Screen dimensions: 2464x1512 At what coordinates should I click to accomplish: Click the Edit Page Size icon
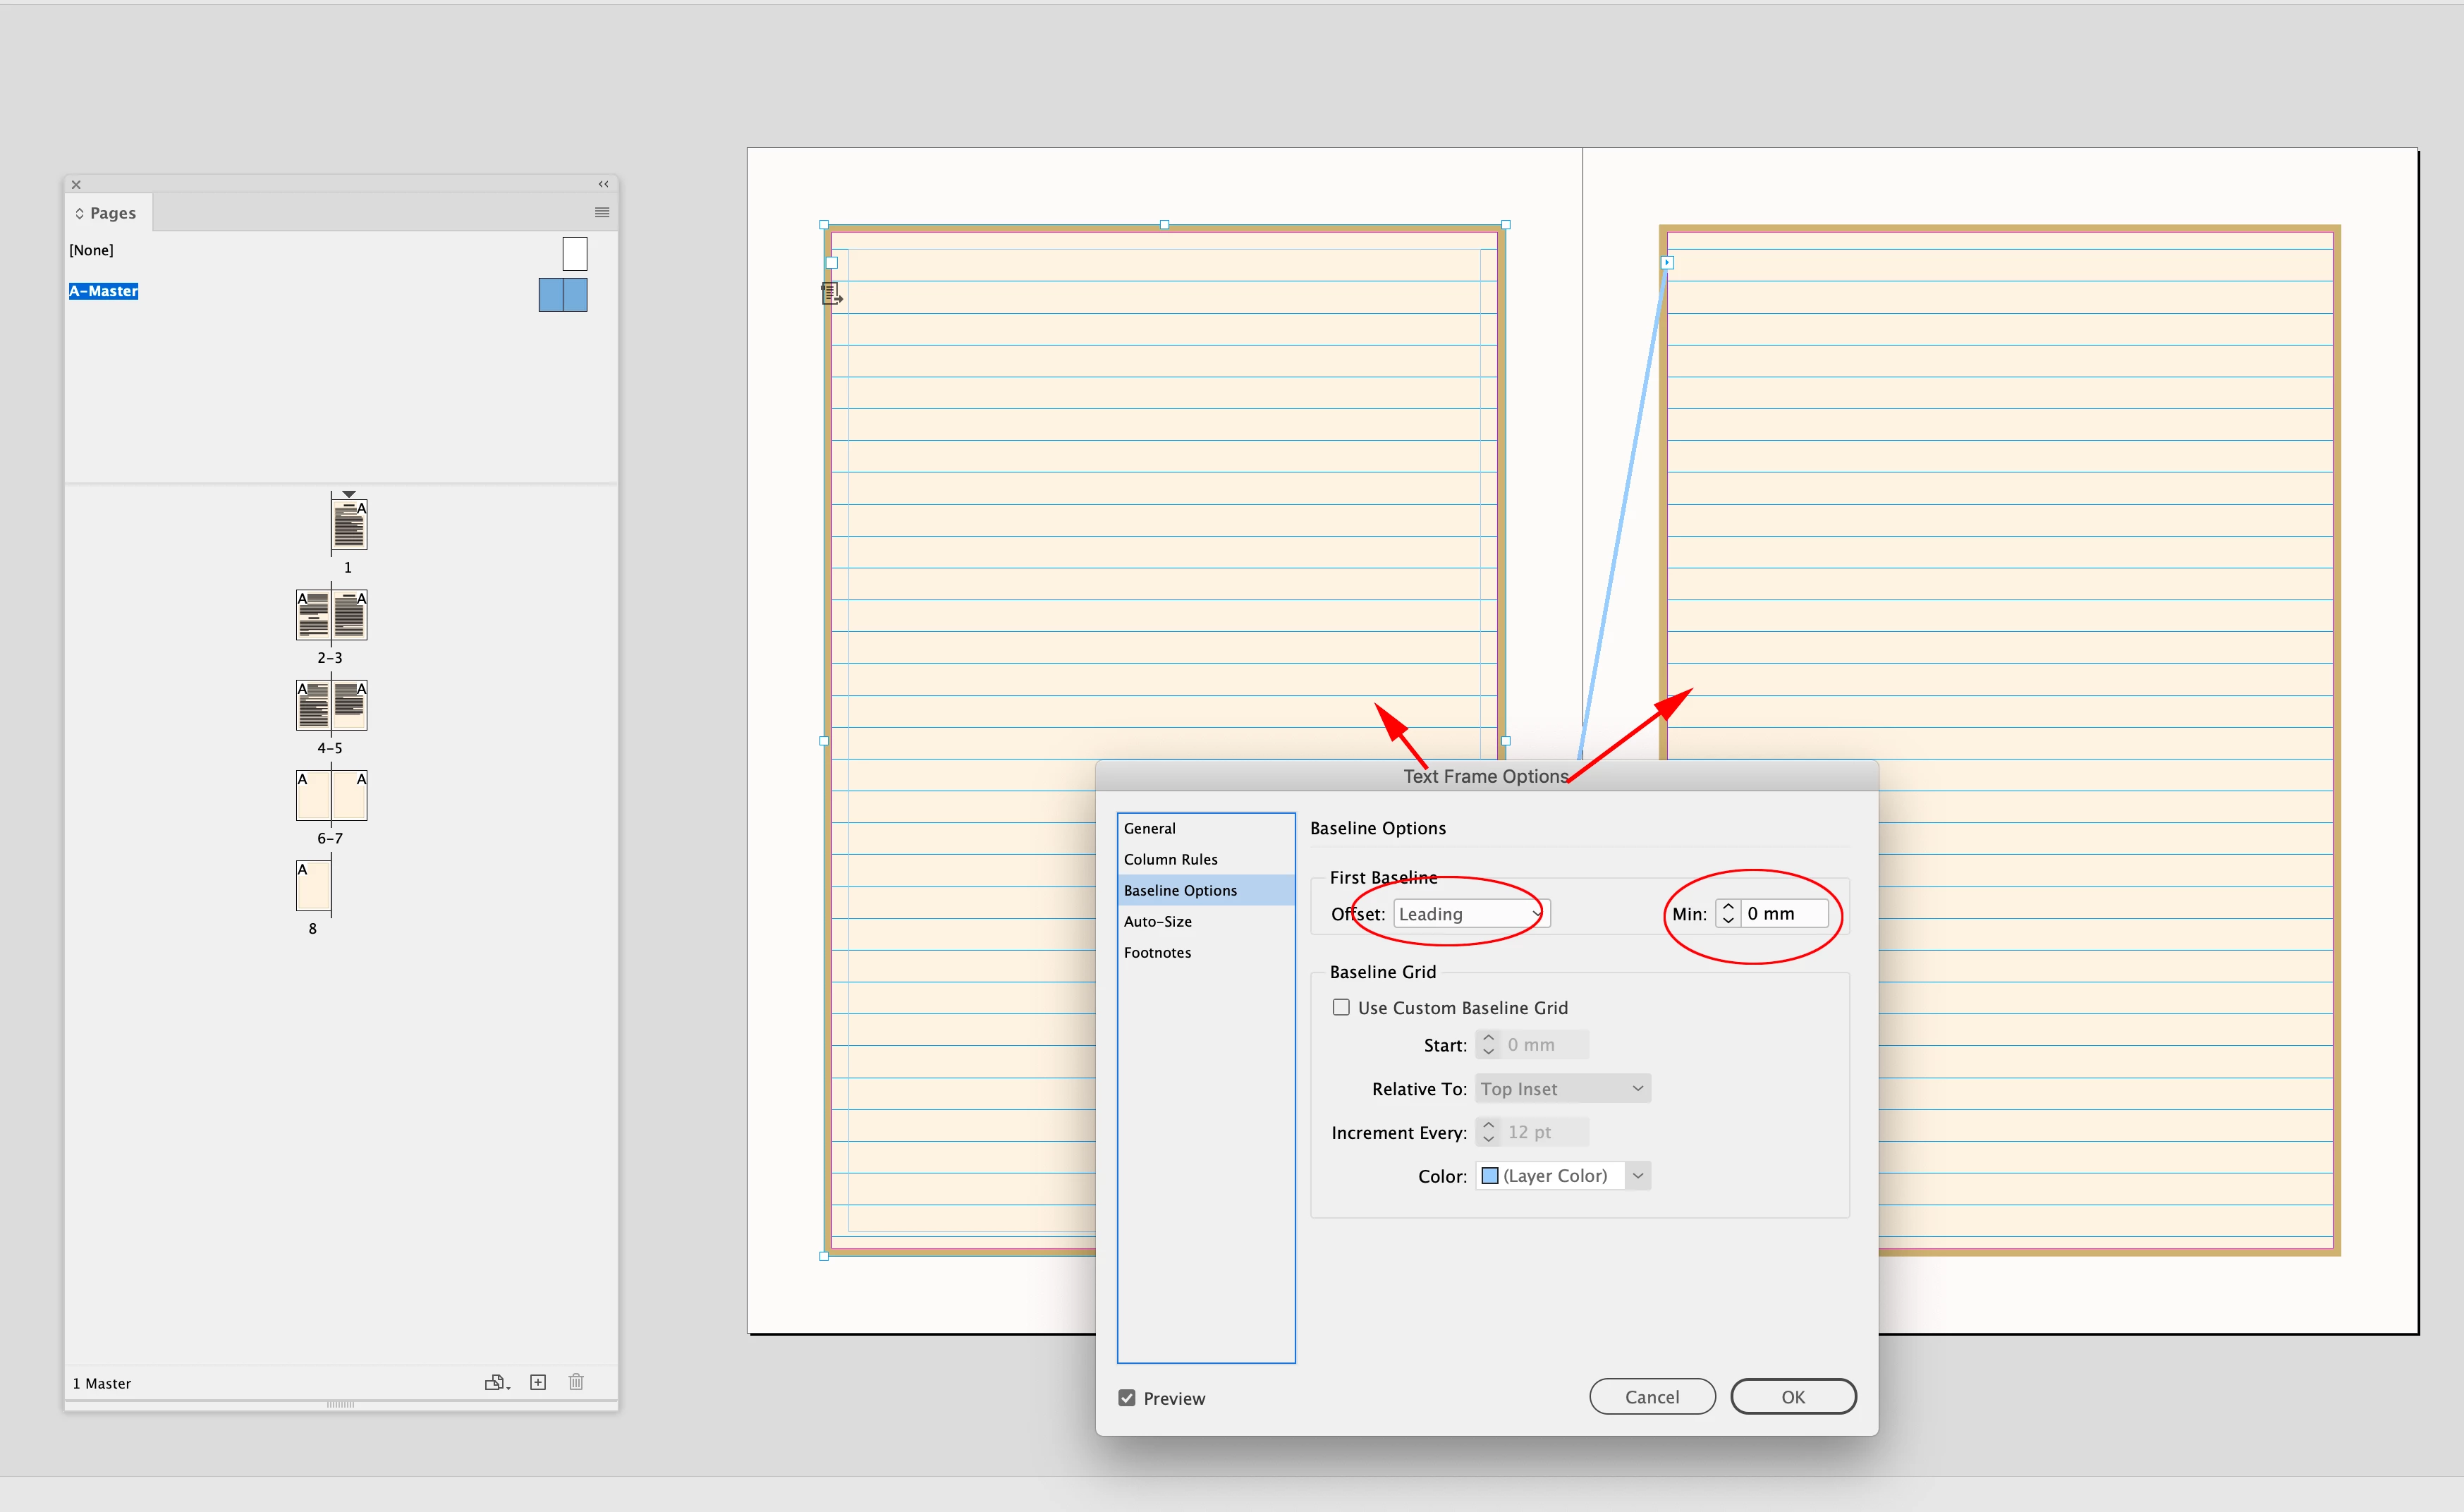496,1382
